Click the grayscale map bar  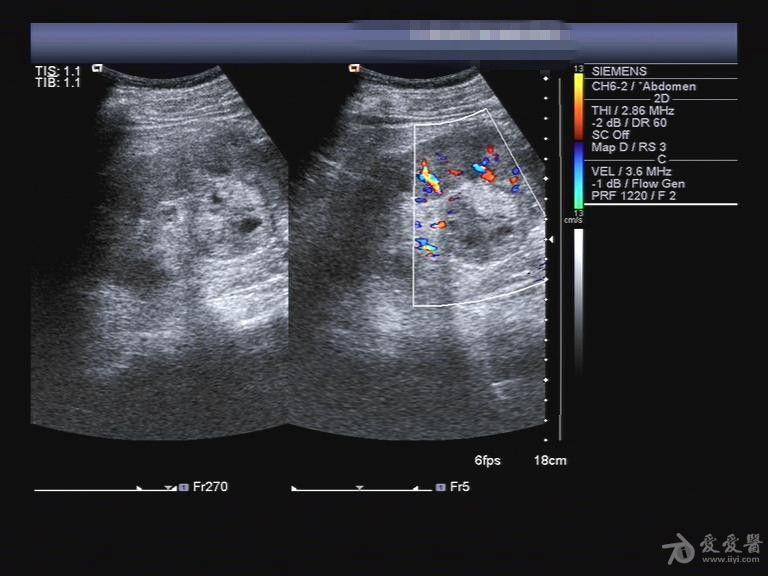point(578,301)
